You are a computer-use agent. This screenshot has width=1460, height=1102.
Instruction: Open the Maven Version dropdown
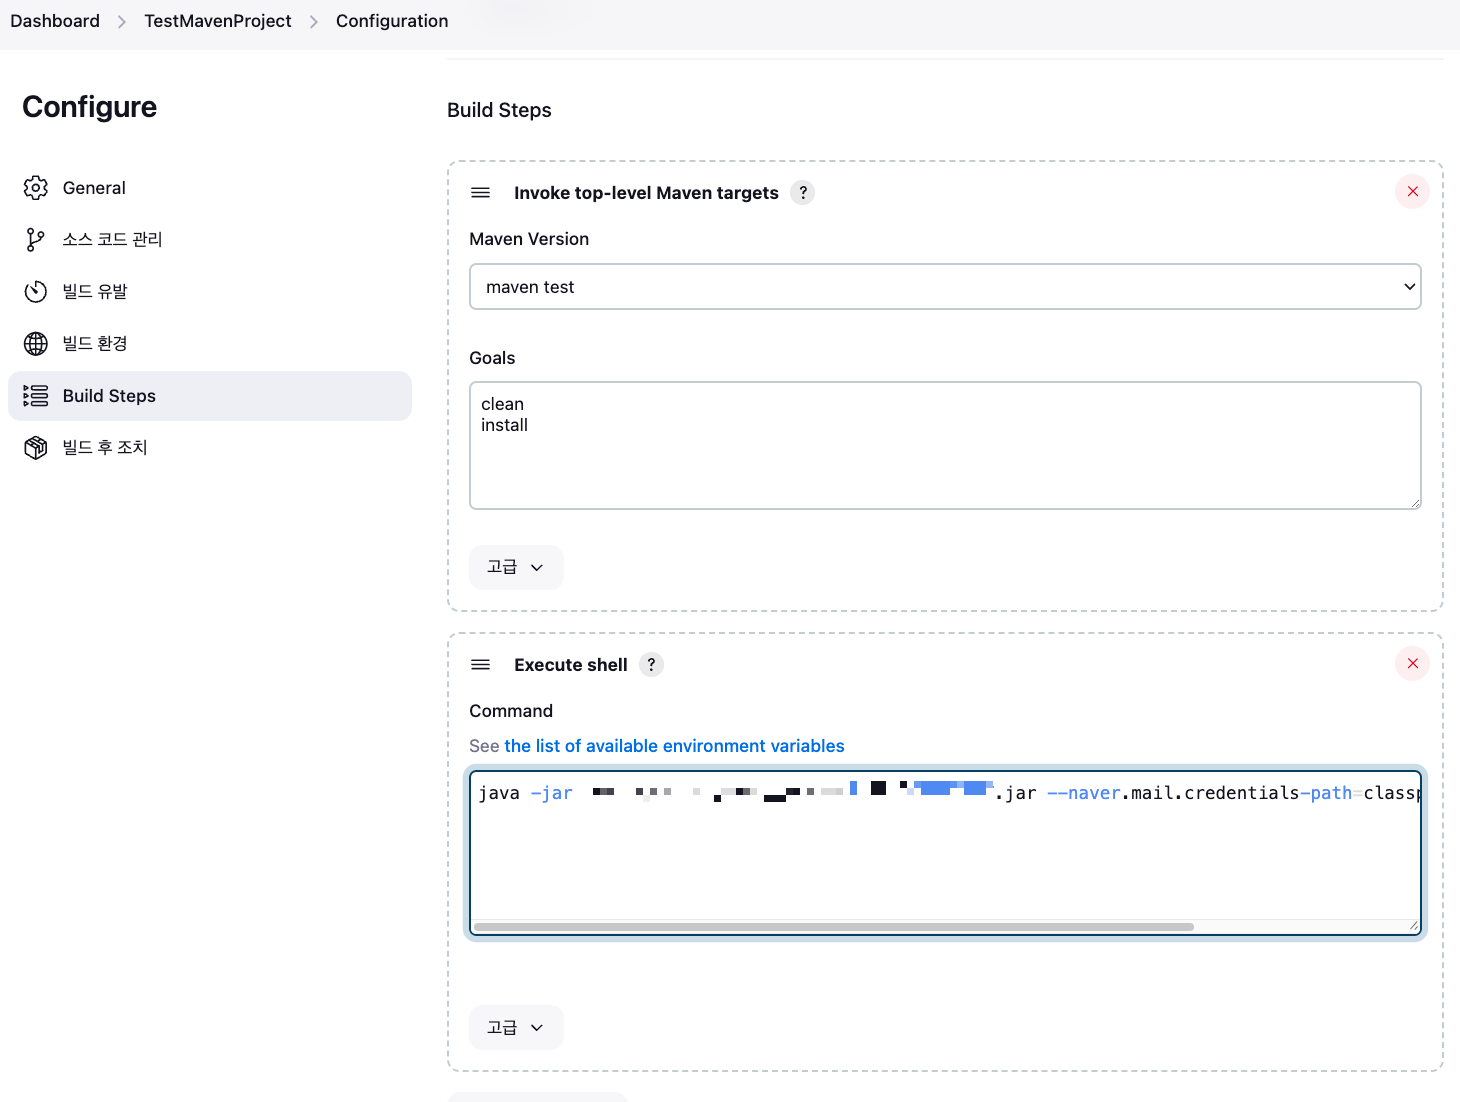point(945,287)
